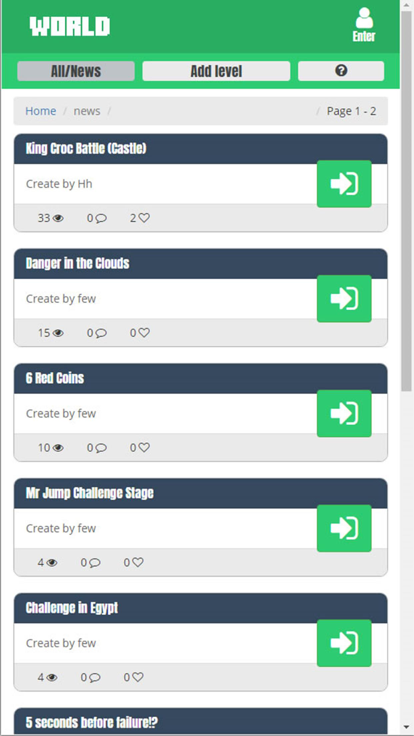Click the WORLD logo title
Viewport: 414px width, 736px height.
point(70,26)
